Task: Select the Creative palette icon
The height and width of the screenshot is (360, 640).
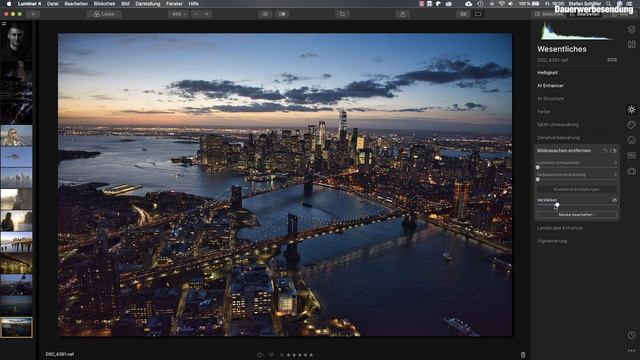Action: pos(631,125)
